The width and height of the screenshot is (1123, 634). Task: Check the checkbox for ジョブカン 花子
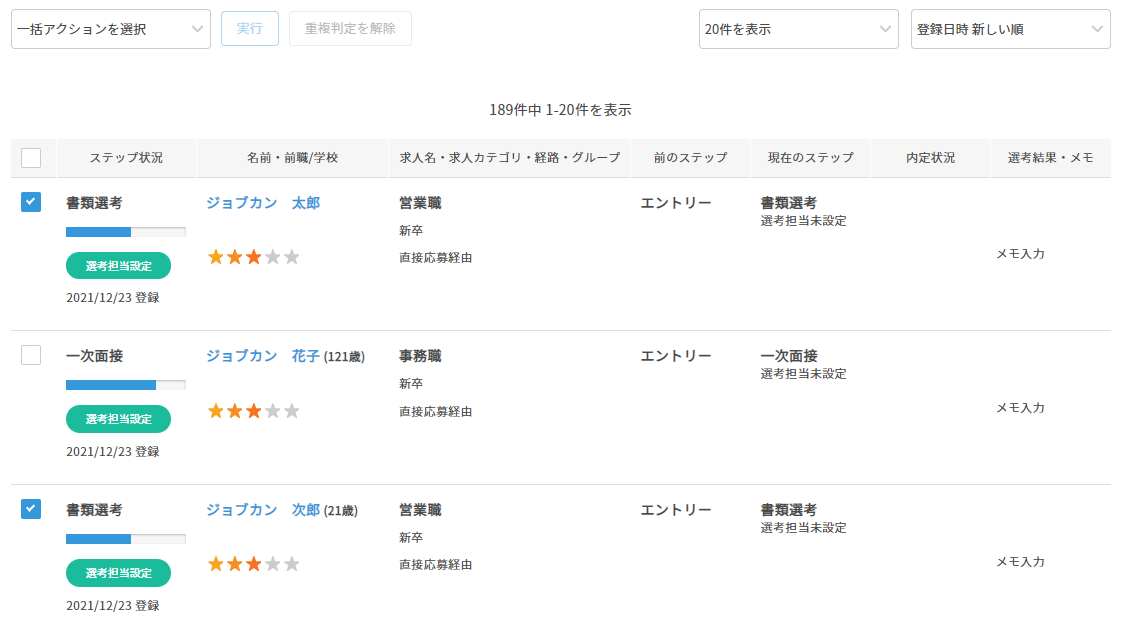[x=31, y=355]
